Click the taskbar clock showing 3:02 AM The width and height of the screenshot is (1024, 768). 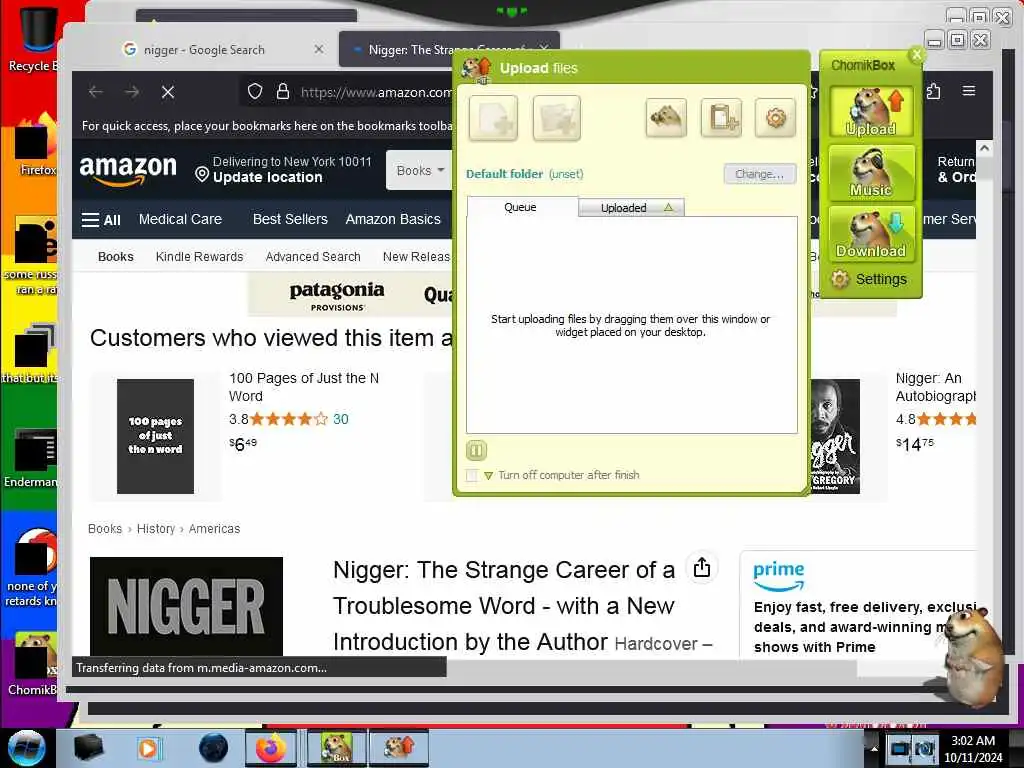[973, 749]
